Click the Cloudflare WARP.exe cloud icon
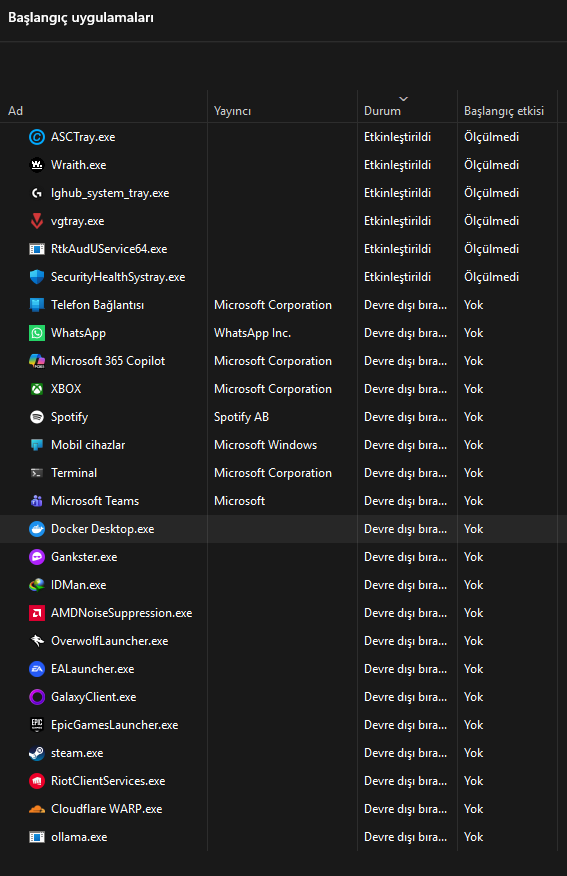 point(37,809)
